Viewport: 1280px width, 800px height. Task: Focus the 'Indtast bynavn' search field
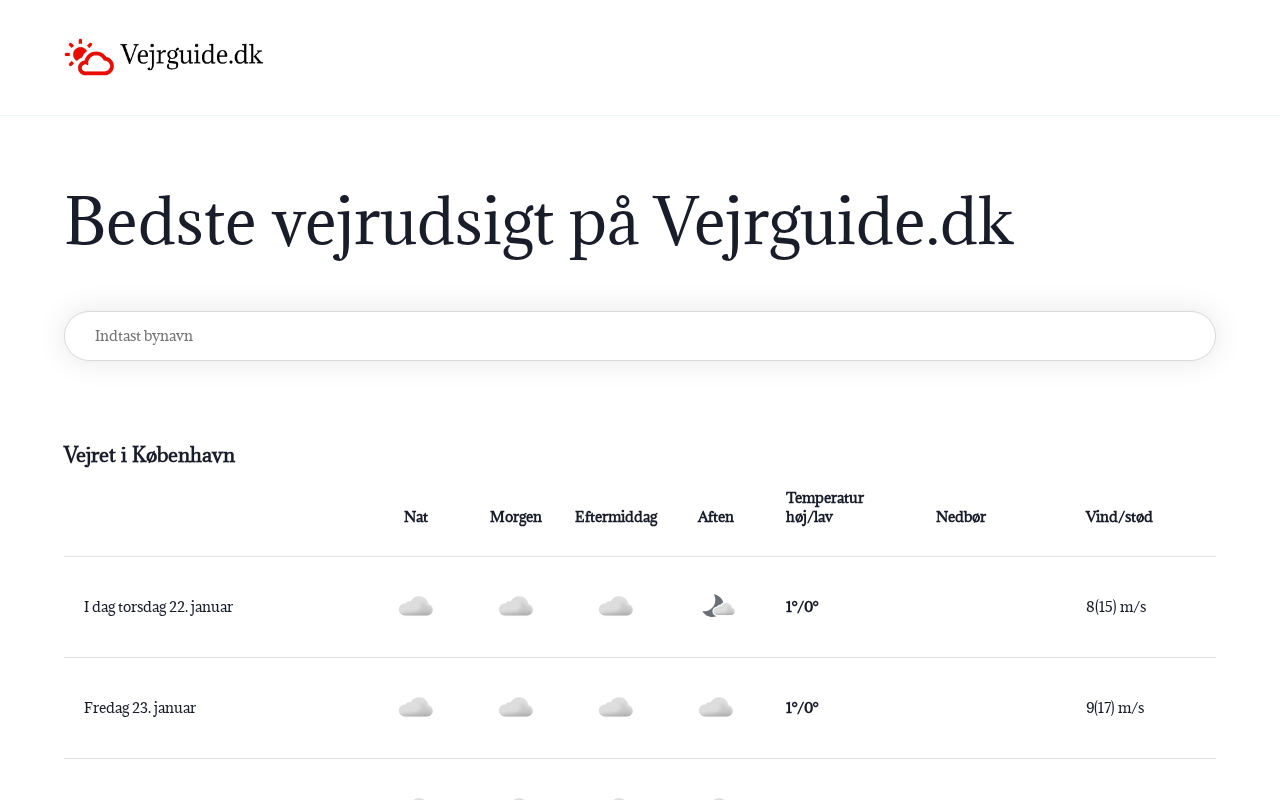640,336
